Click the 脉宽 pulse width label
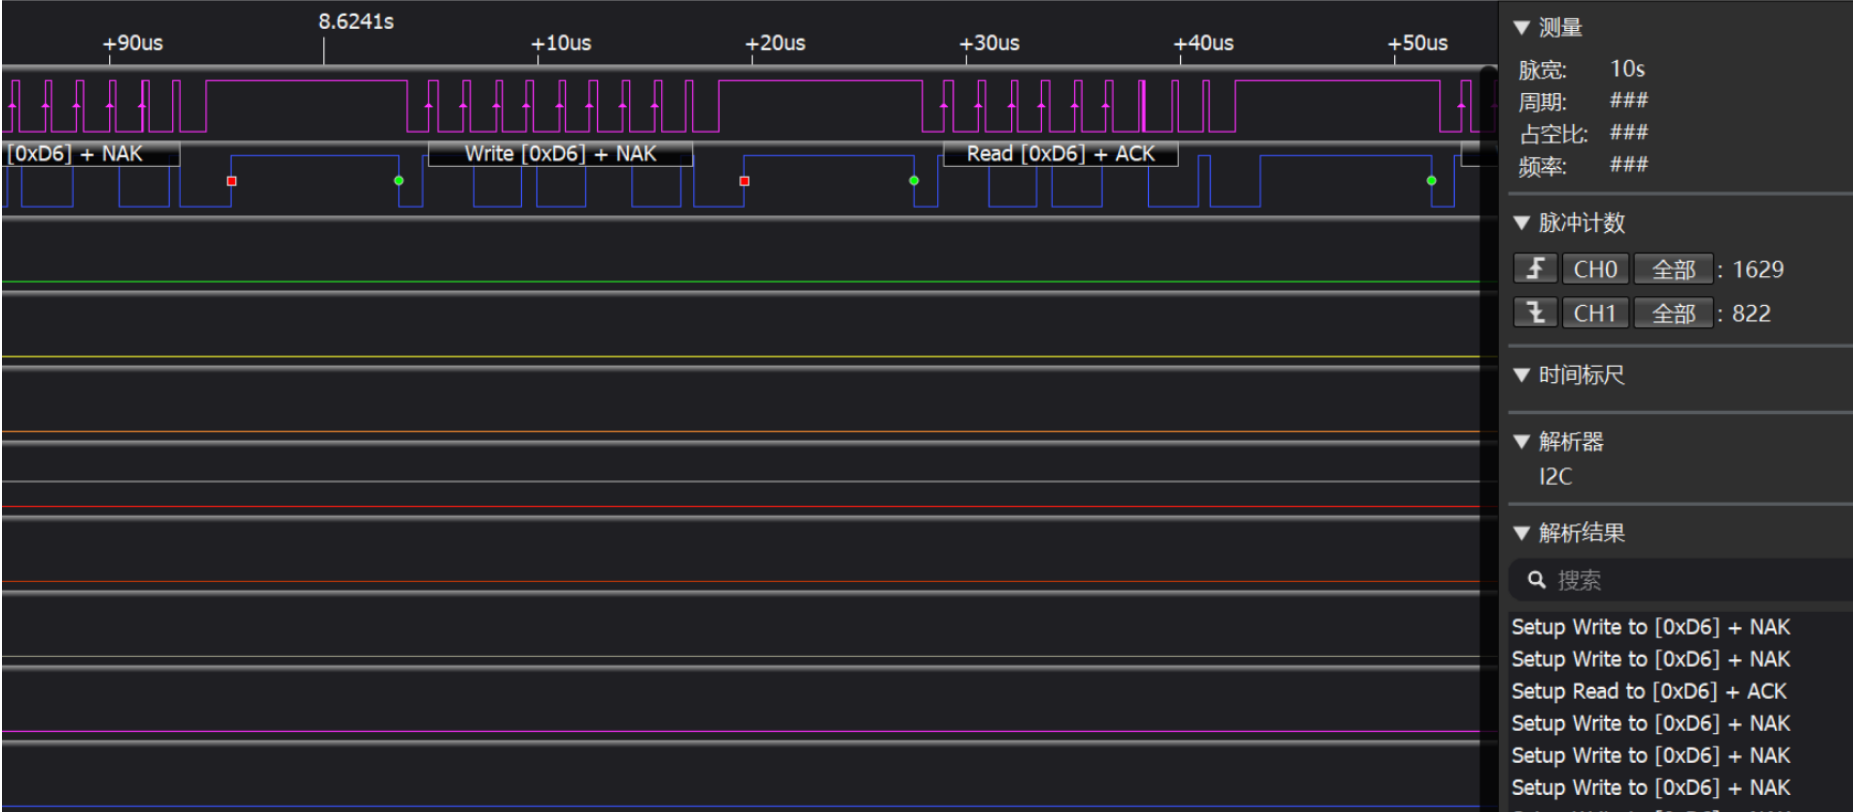Viewport: 1853px width, 812px height. [x=1542, y=70]
